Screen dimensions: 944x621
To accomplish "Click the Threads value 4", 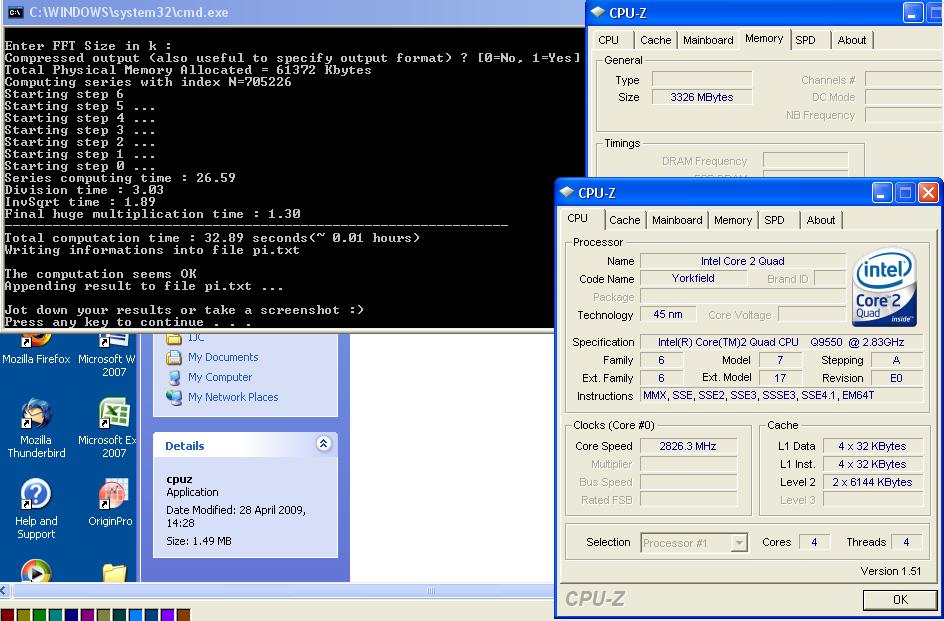I will point(906,542).
